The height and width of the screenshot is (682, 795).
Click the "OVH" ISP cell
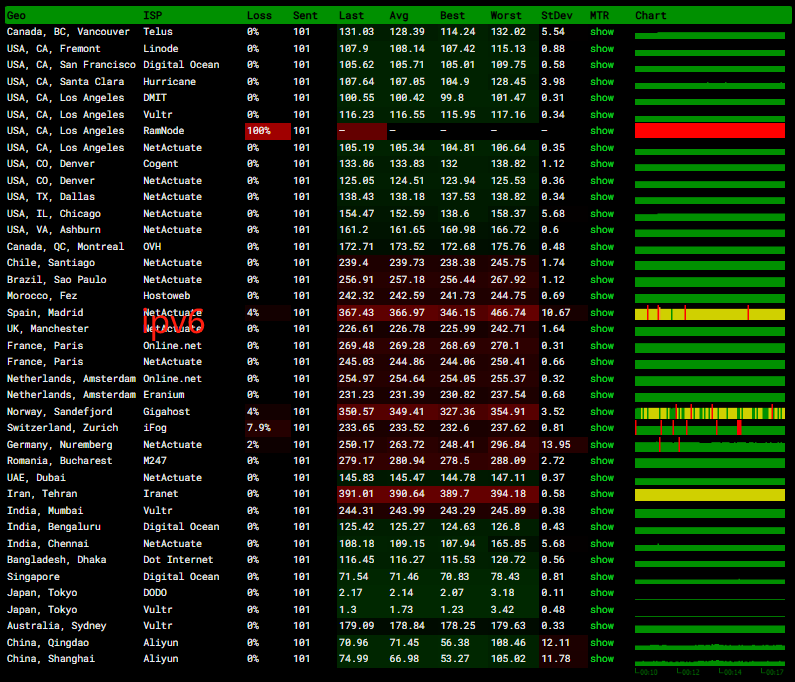point(152,246)
